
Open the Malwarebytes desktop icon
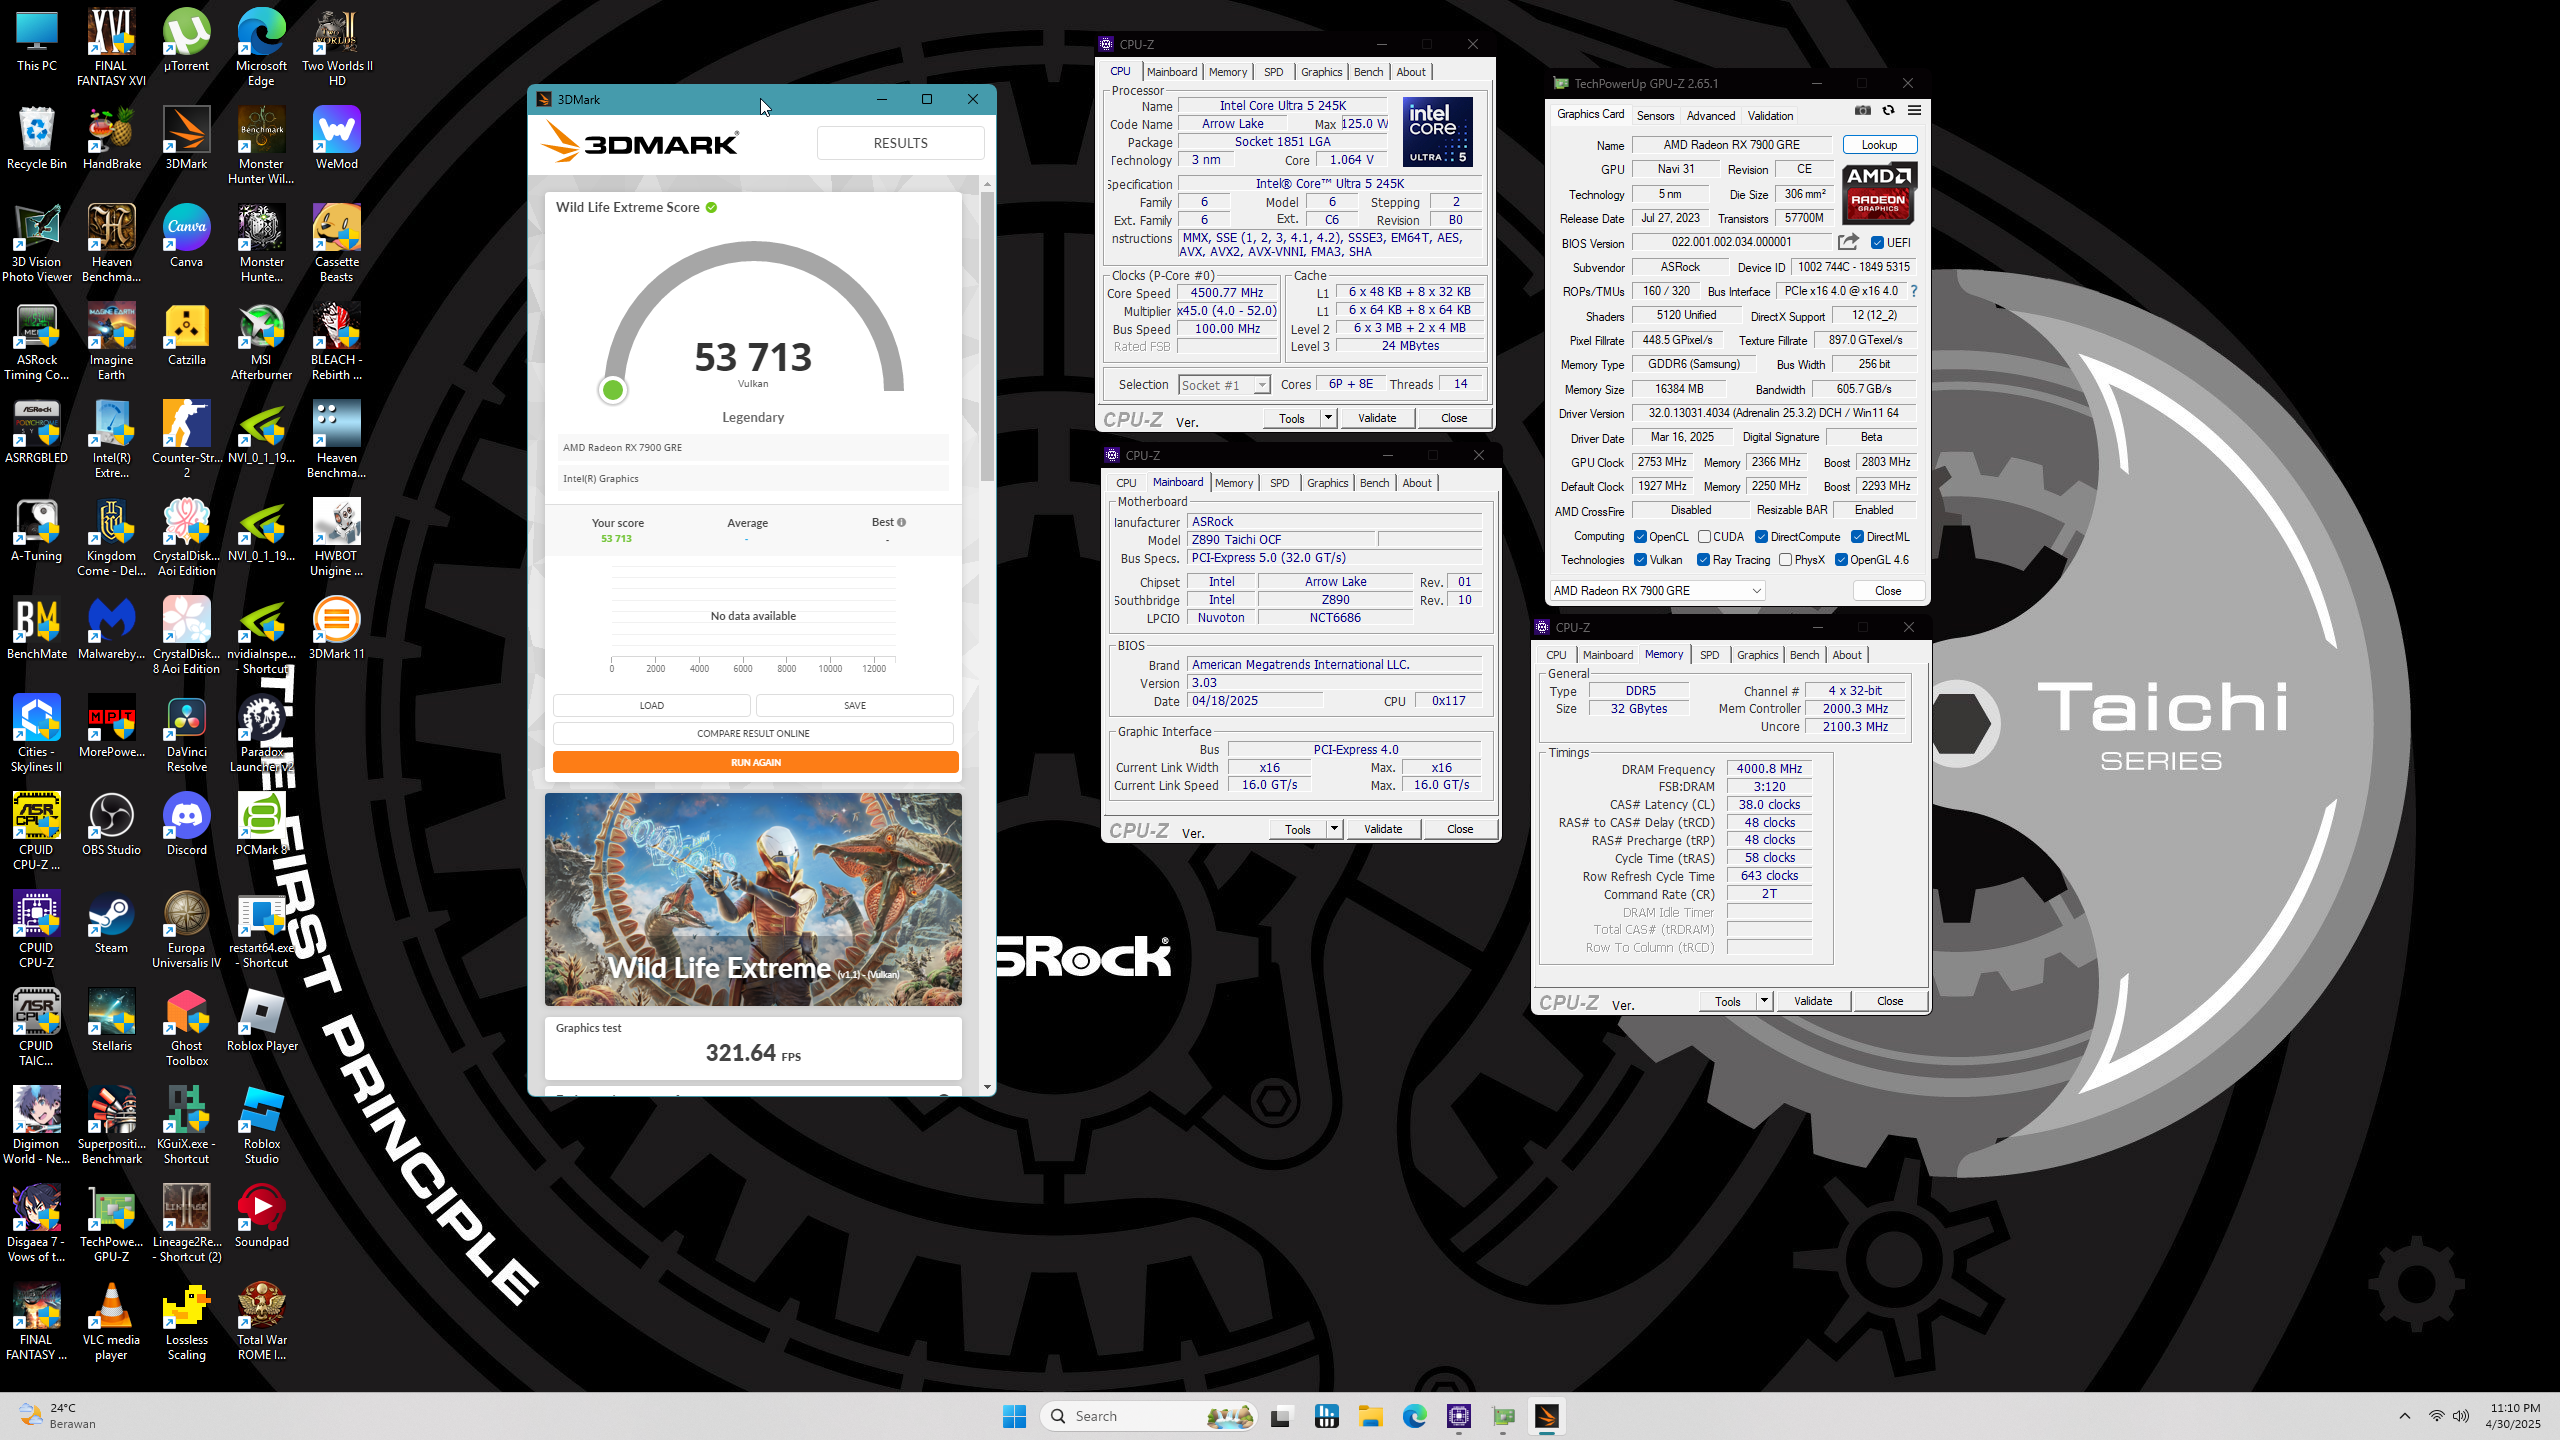(111, 629)
